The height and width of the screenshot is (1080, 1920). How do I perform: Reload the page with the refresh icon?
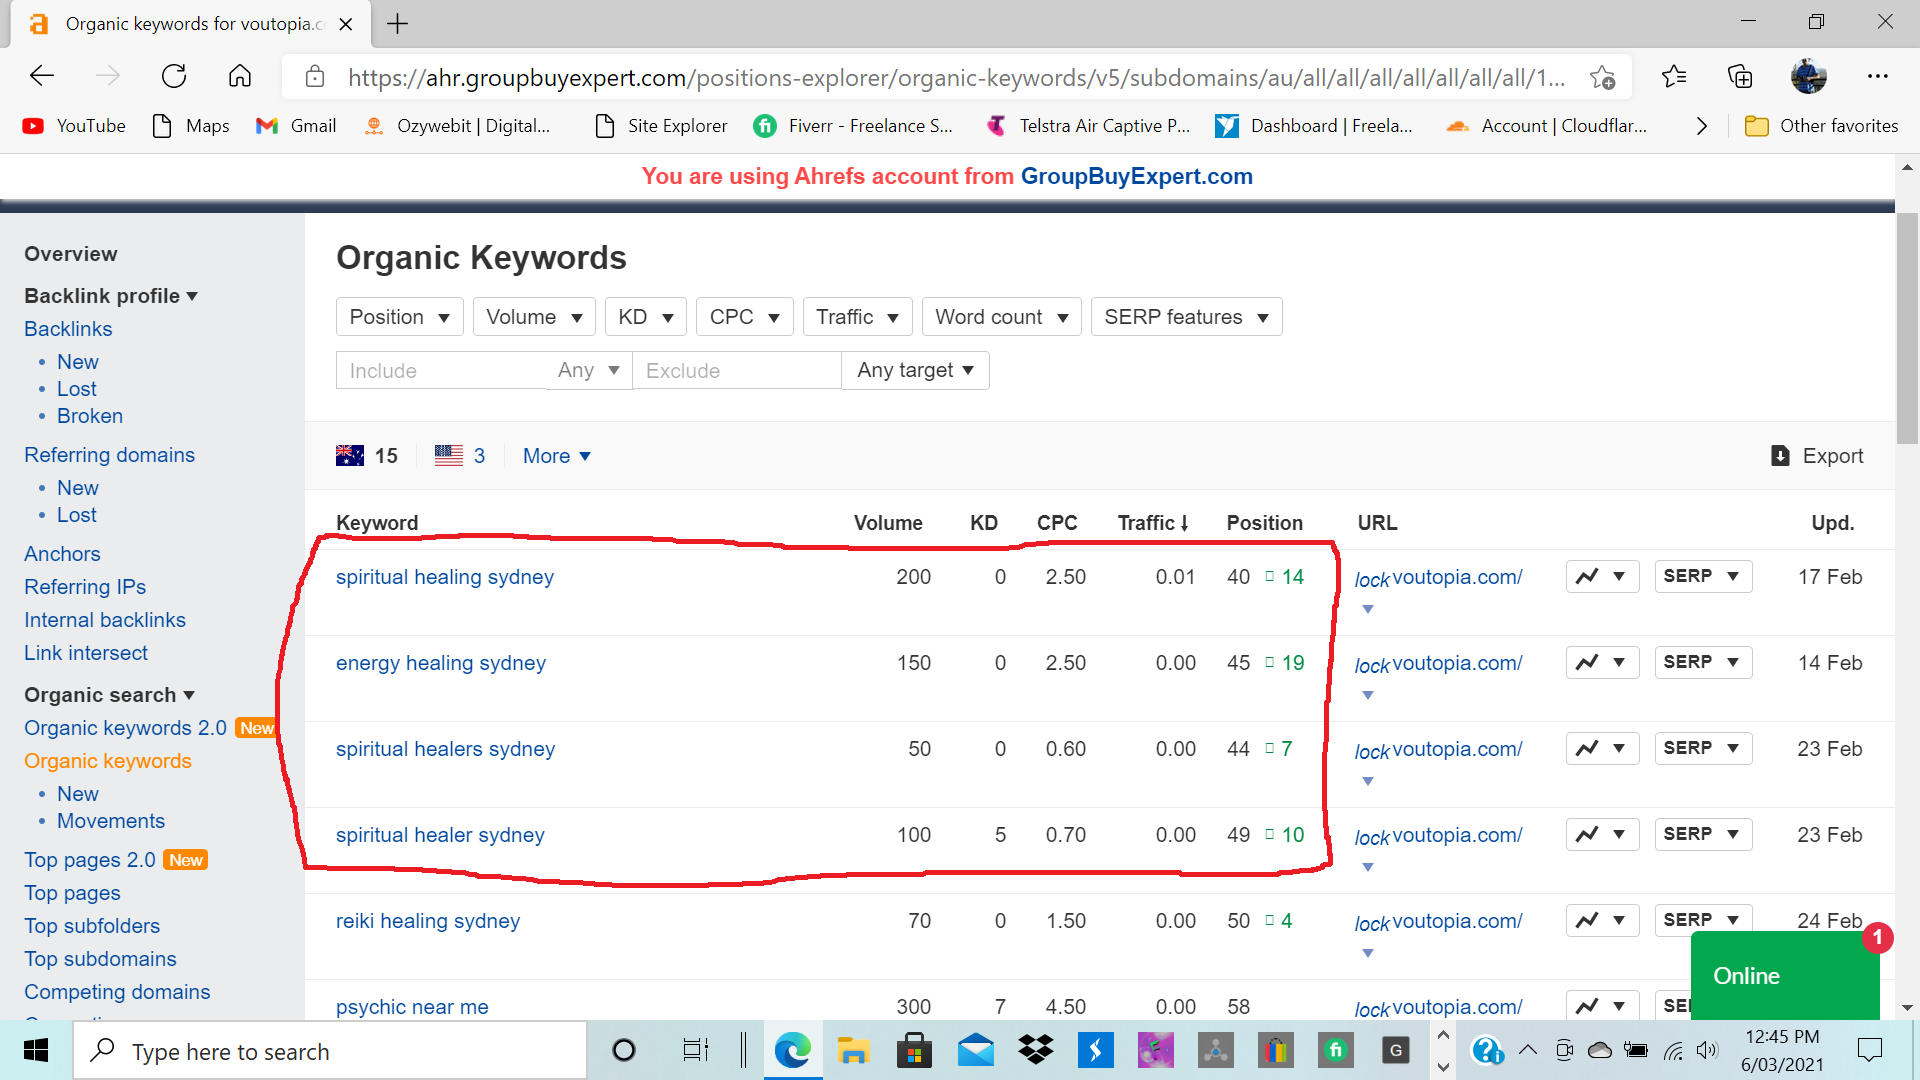[x=174, y=77]
